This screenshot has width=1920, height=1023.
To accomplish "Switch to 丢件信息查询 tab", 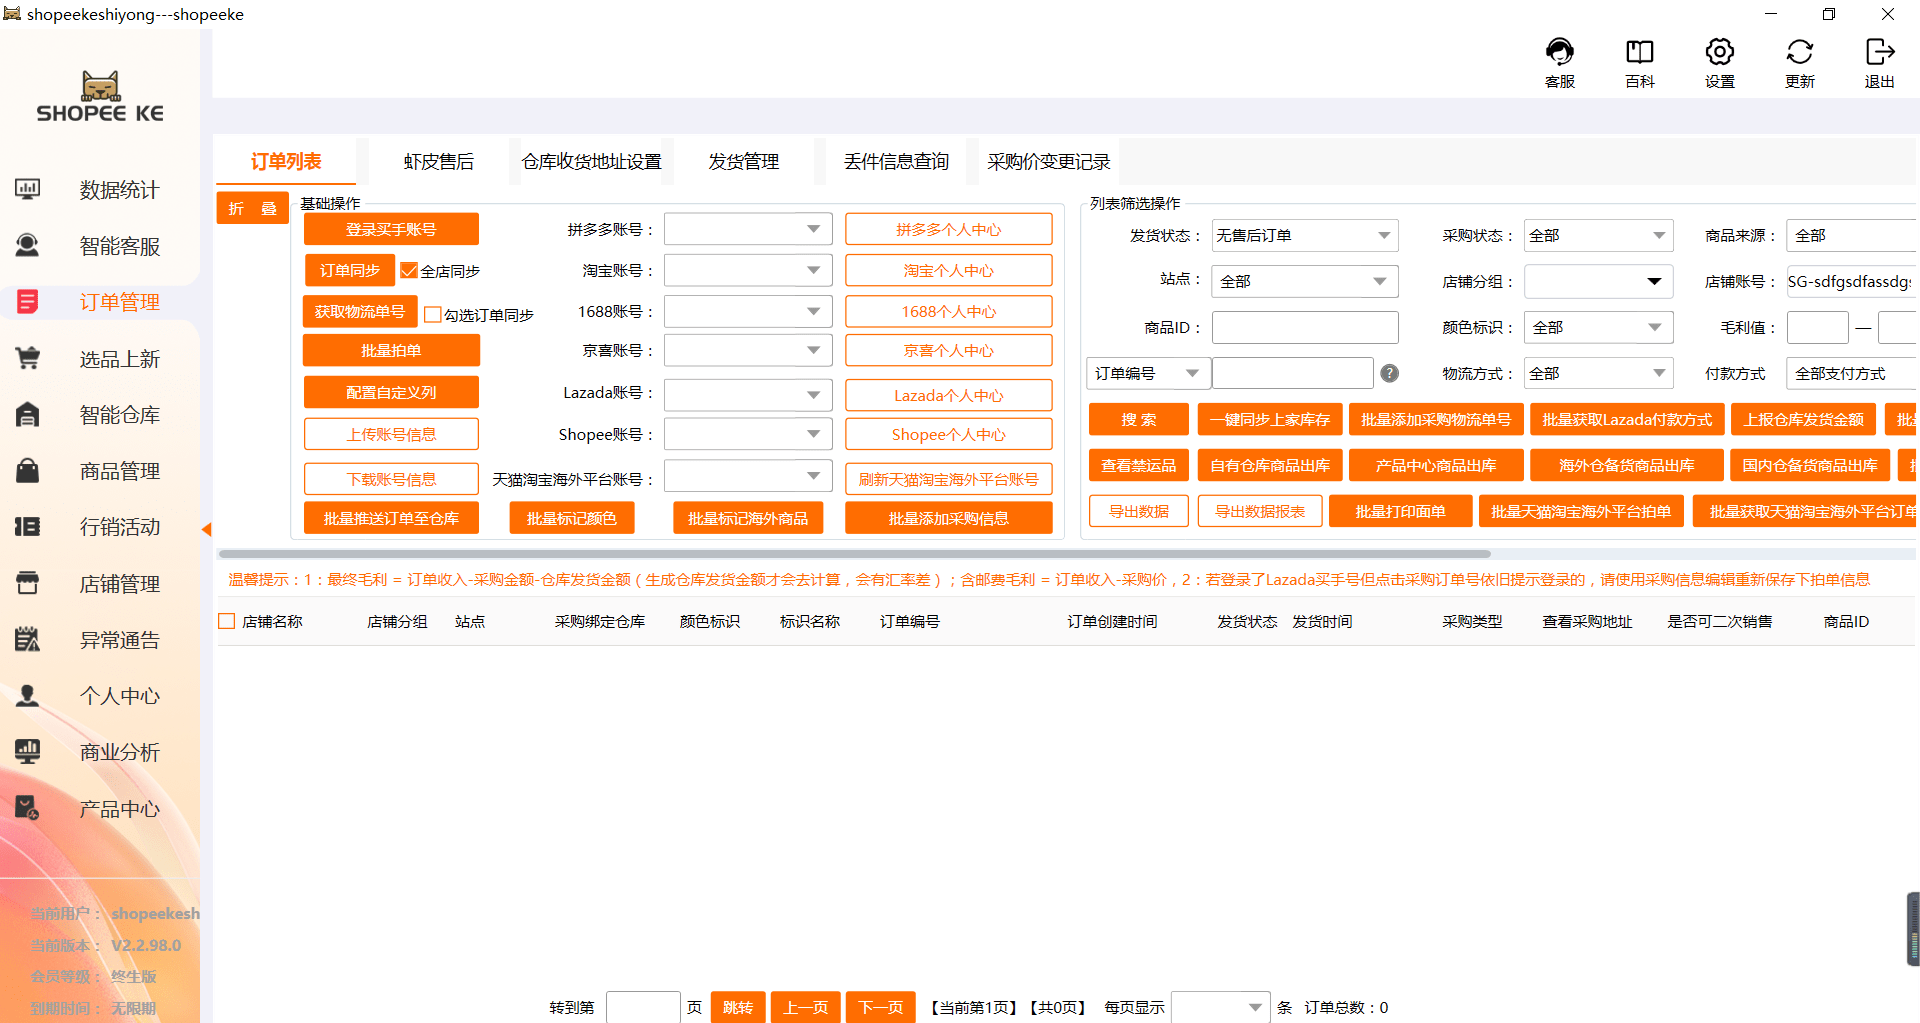I will pos(896,161).
